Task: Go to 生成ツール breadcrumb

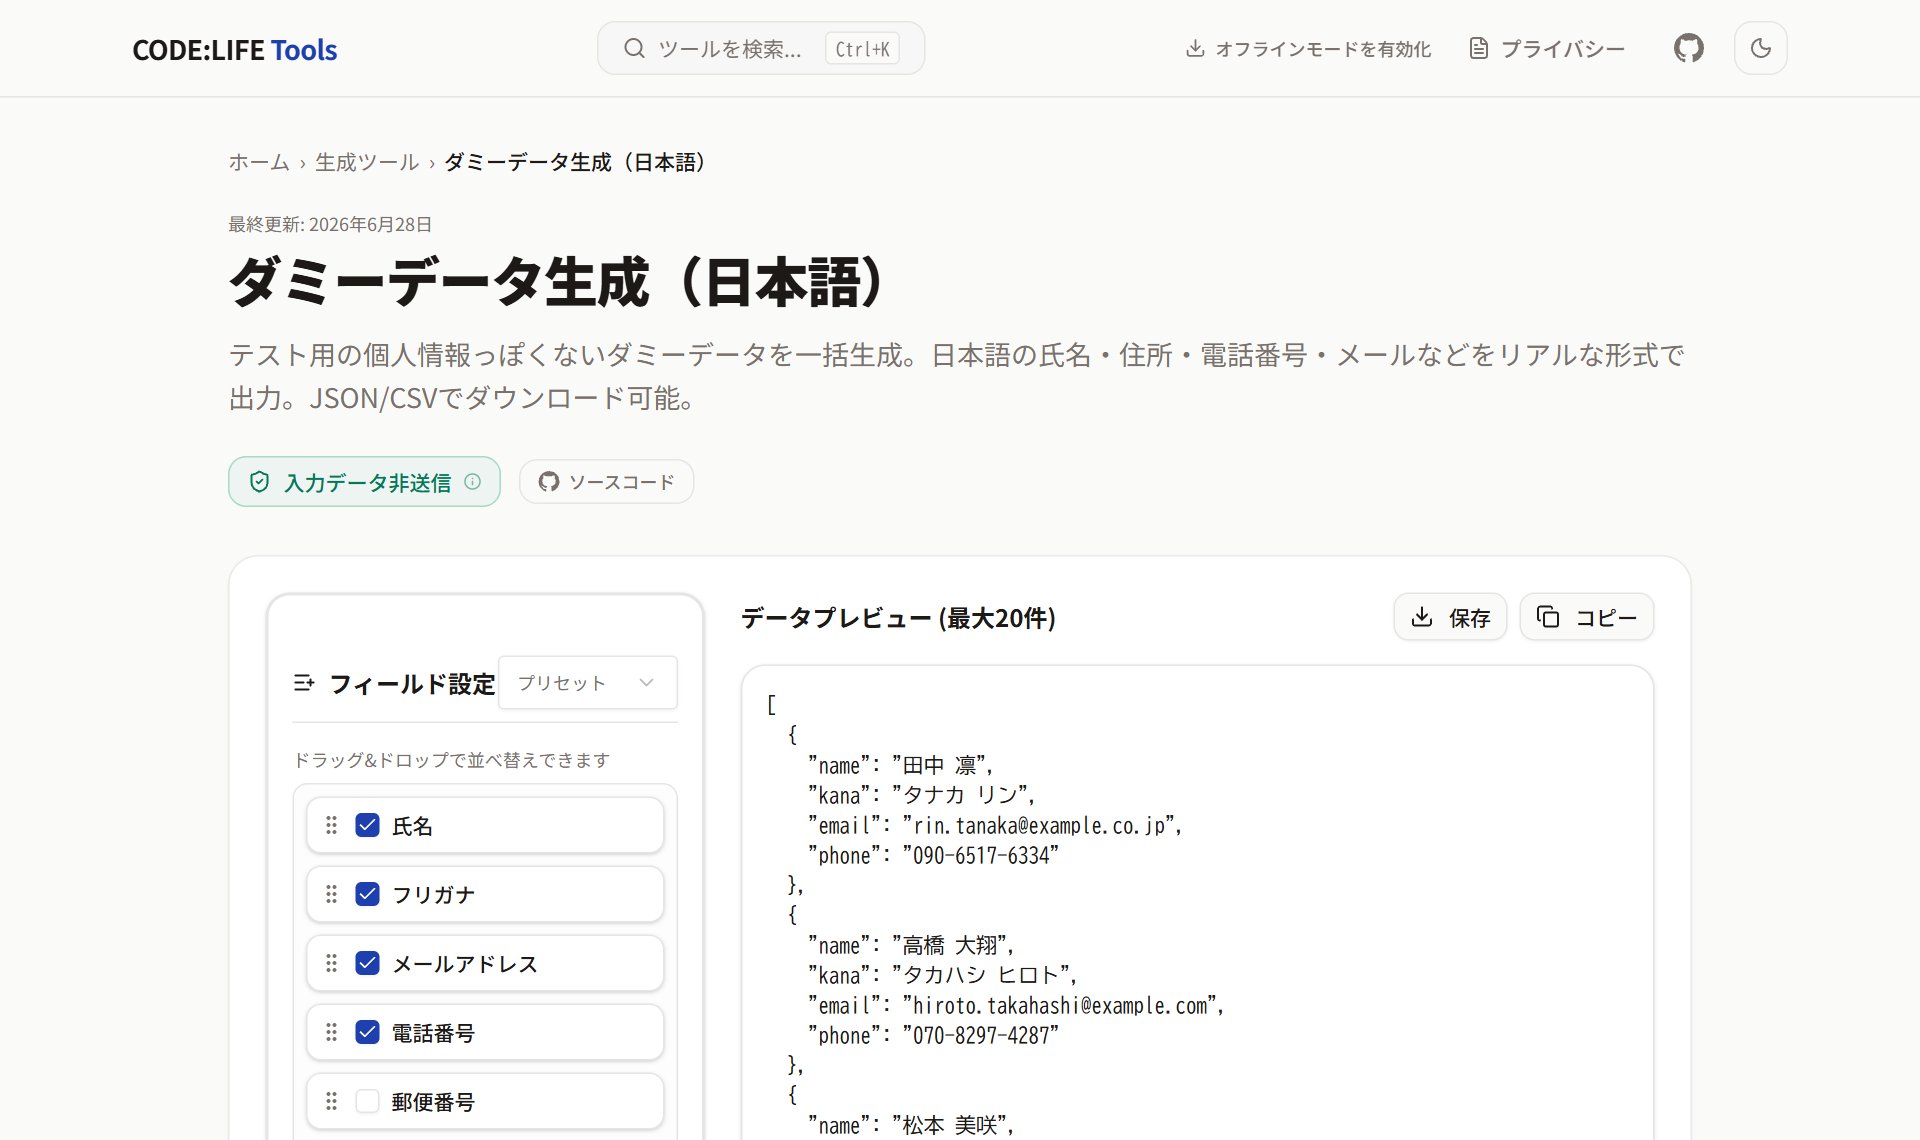Action: pyautogui.click(x=367, y=162)
